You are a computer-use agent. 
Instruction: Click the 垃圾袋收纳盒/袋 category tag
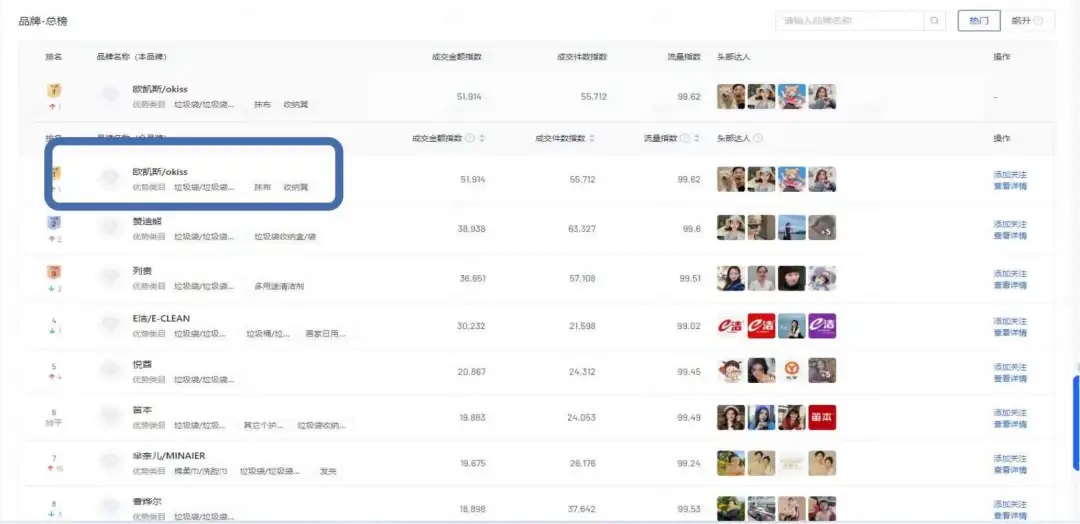[x=285, y=237]
